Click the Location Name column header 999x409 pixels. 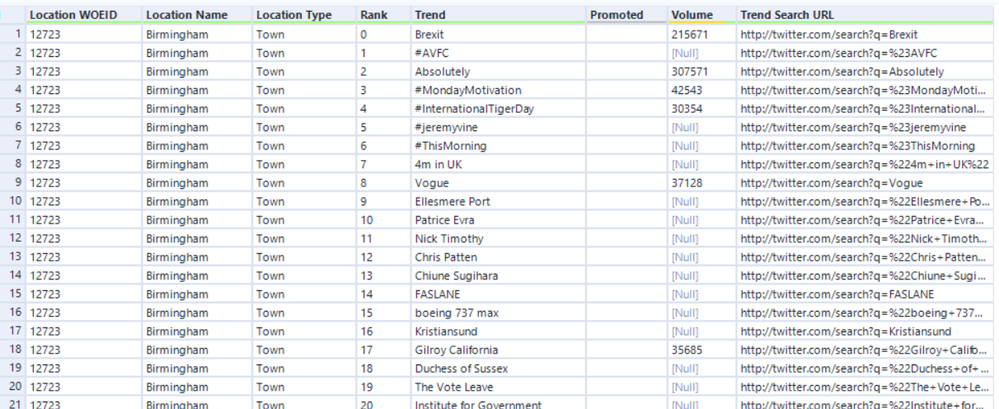(x=196, y=15)
